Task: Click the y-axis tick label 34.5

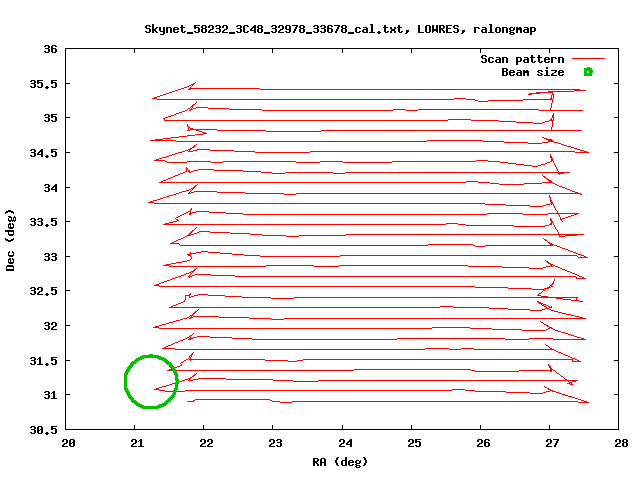Action: pos(44,153)
